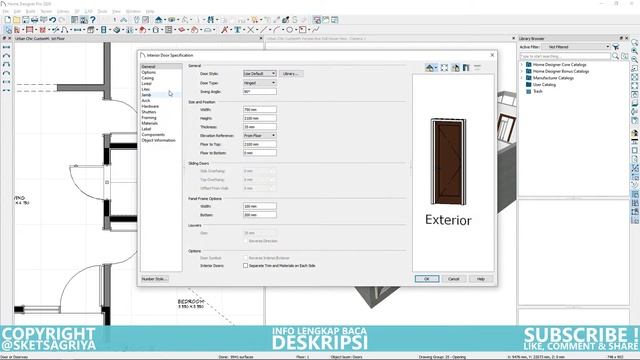640x360 pixels.
Task: Select the red Roof tool icon
Action: pos(142,30)
